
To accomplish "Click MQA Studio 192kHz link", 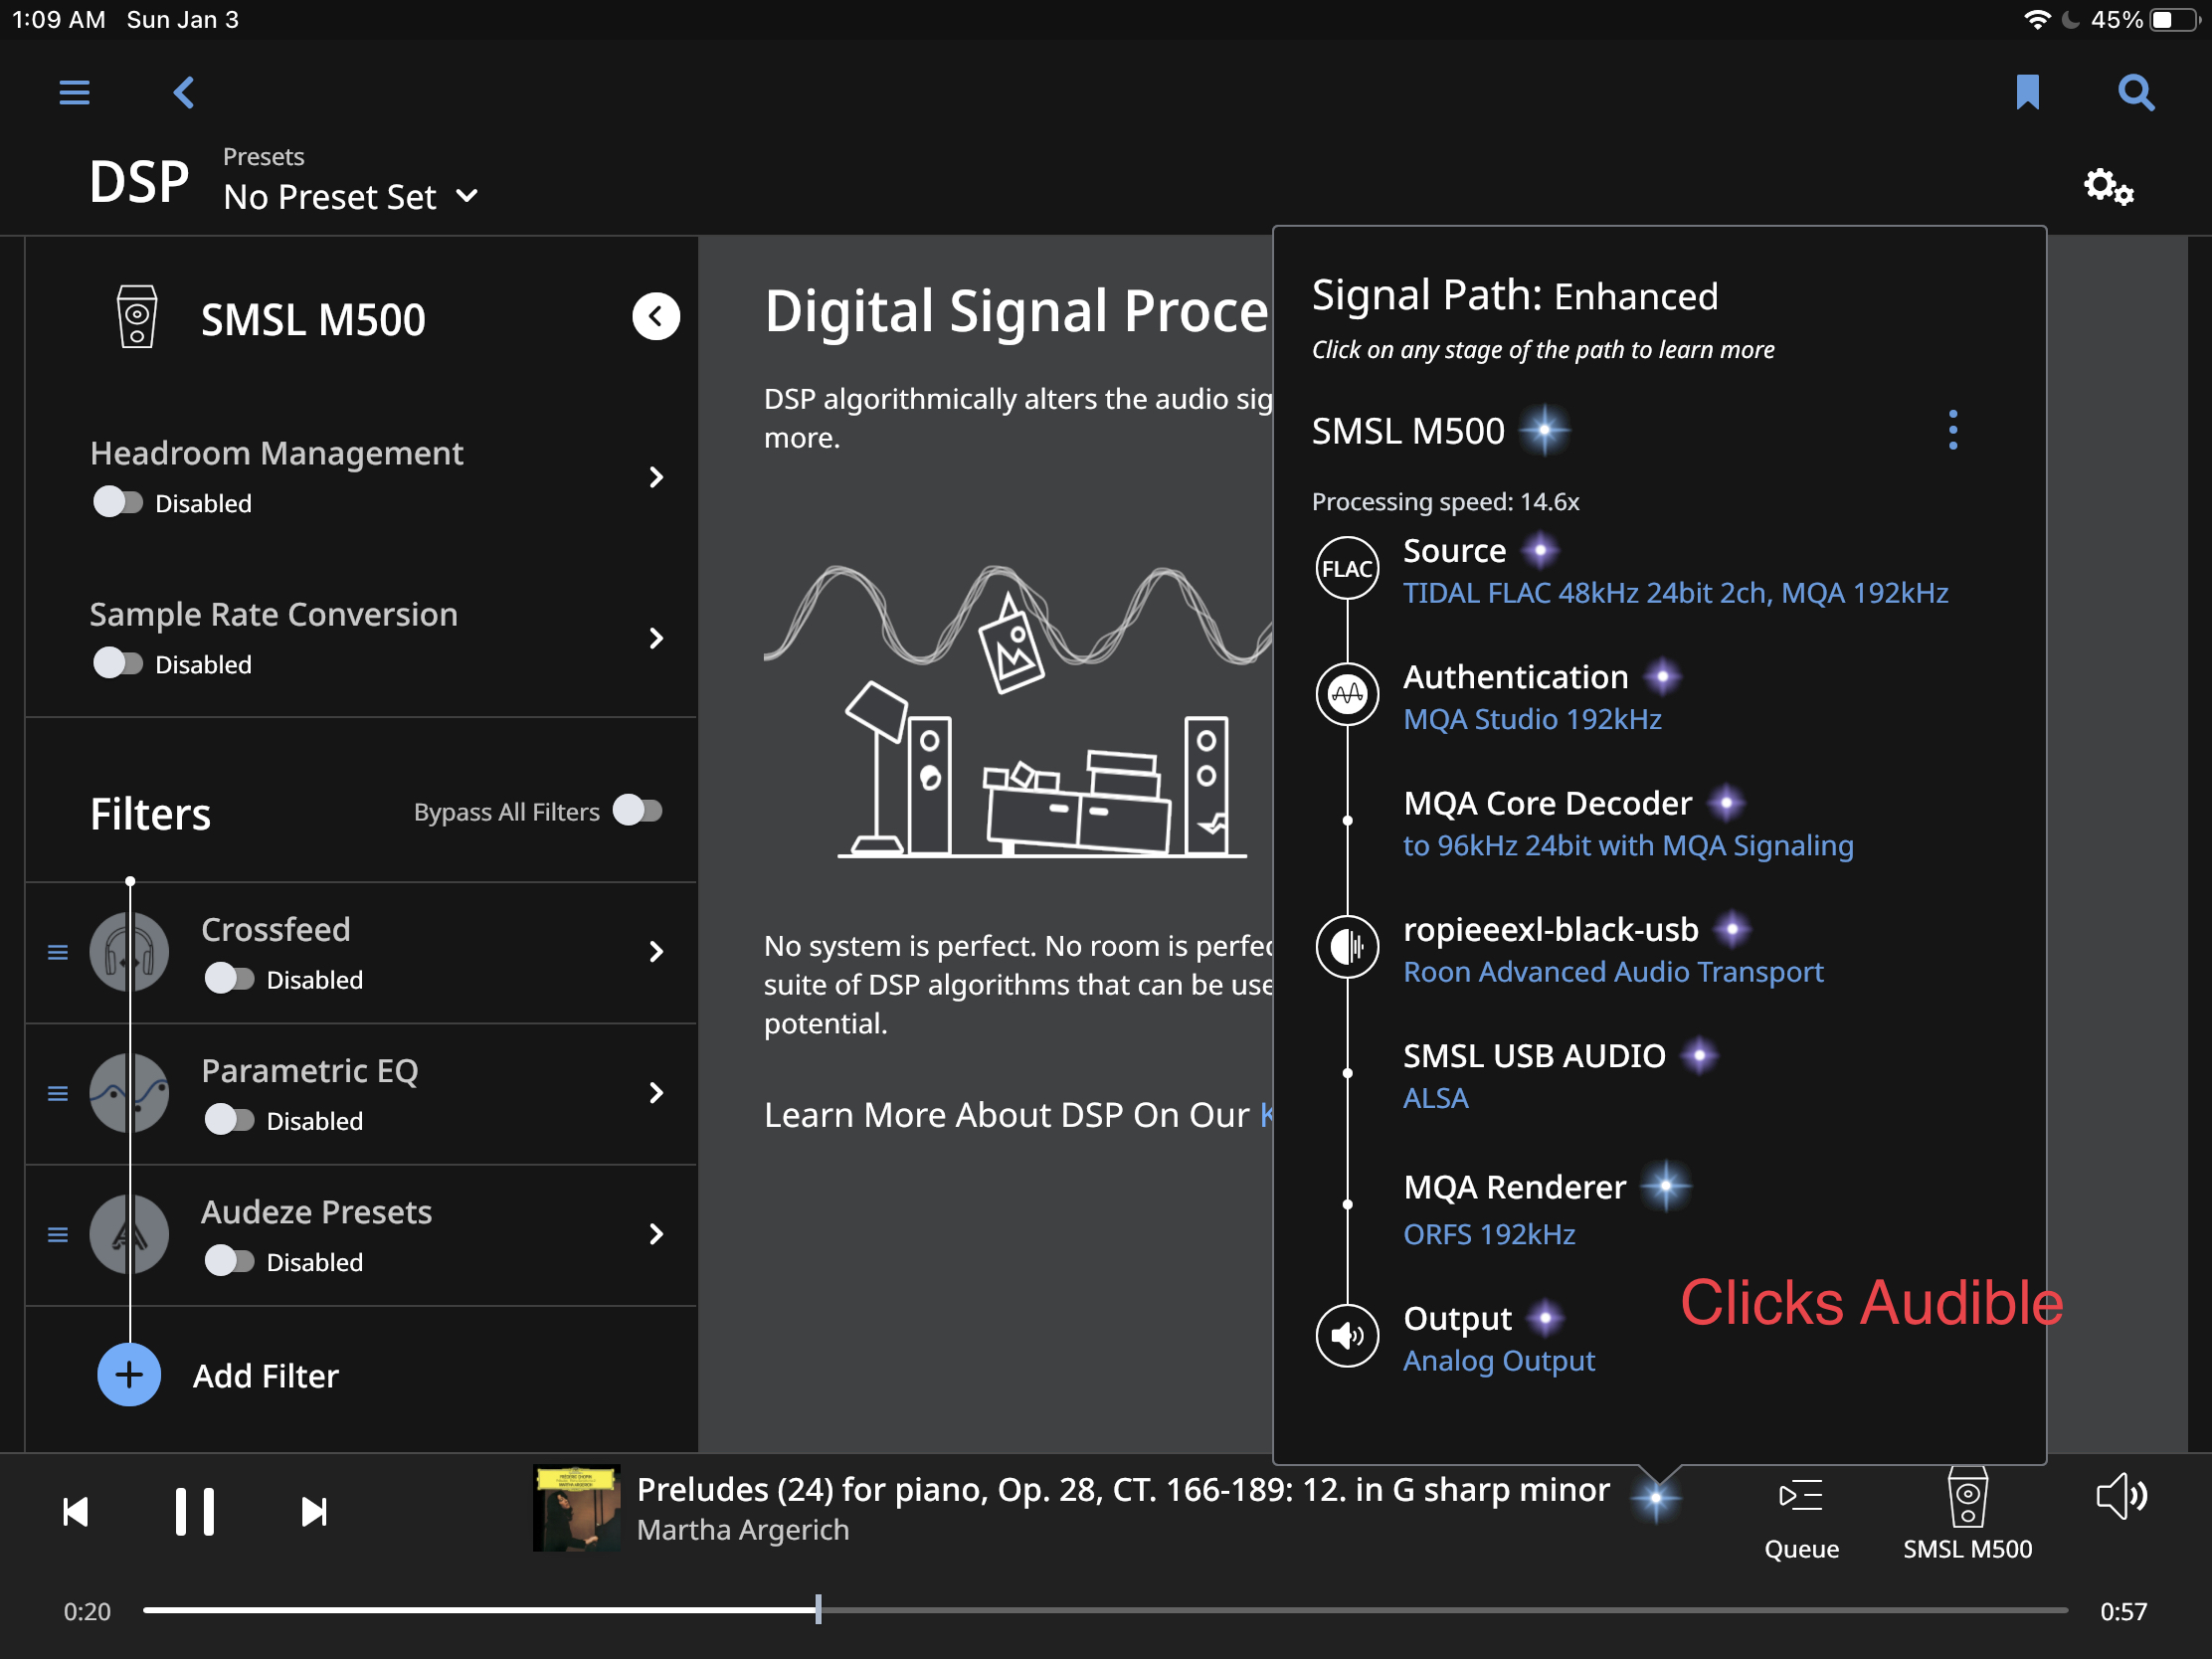I will point(1532,719).
